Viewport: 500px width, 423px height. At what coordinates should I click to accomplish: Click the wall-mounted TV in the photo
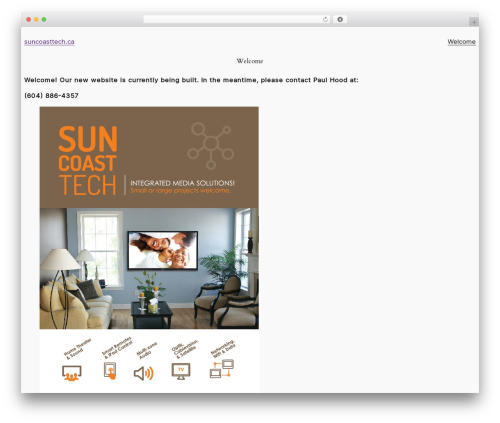163,250
